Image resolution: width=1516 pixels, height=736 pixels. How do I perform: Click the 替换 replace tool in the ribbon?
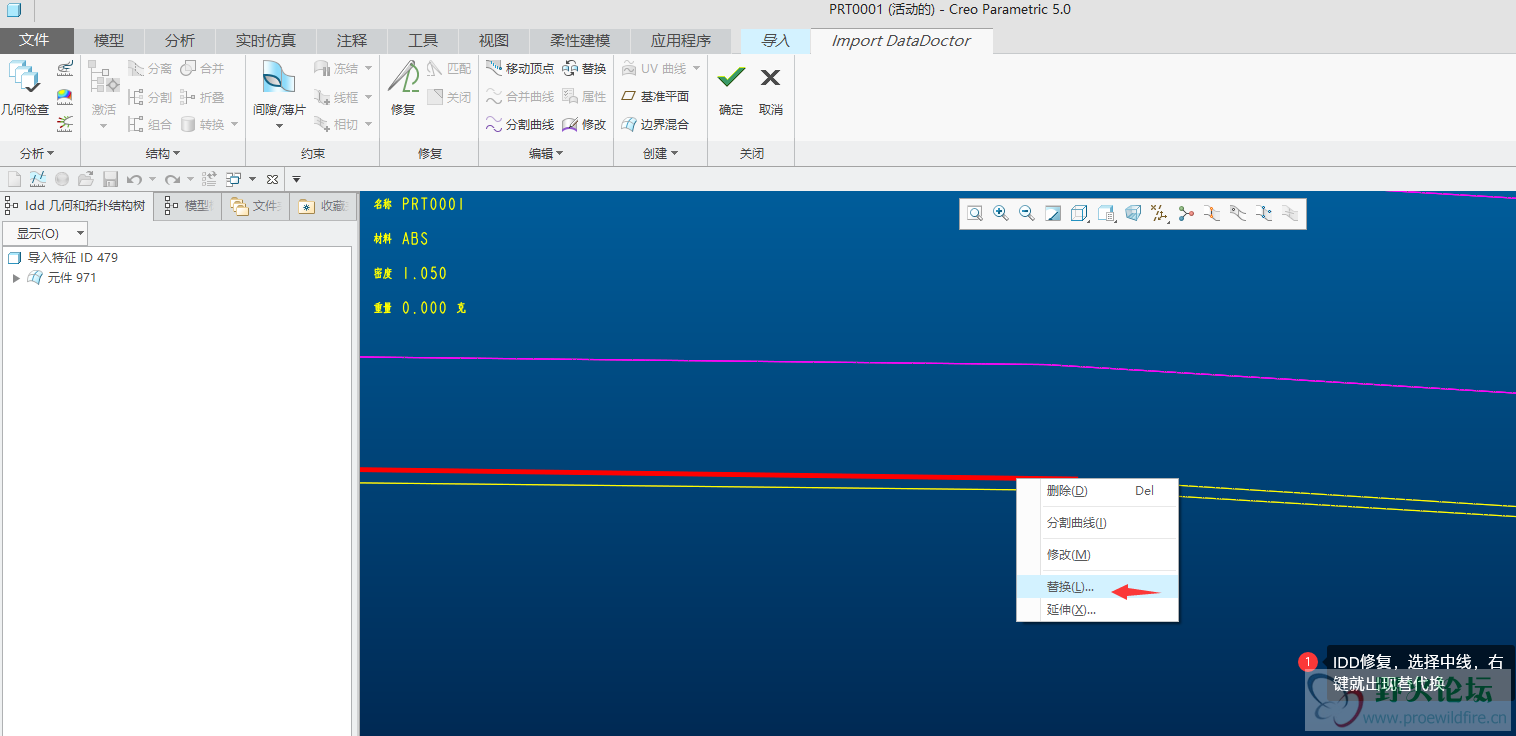pos(584,68)
